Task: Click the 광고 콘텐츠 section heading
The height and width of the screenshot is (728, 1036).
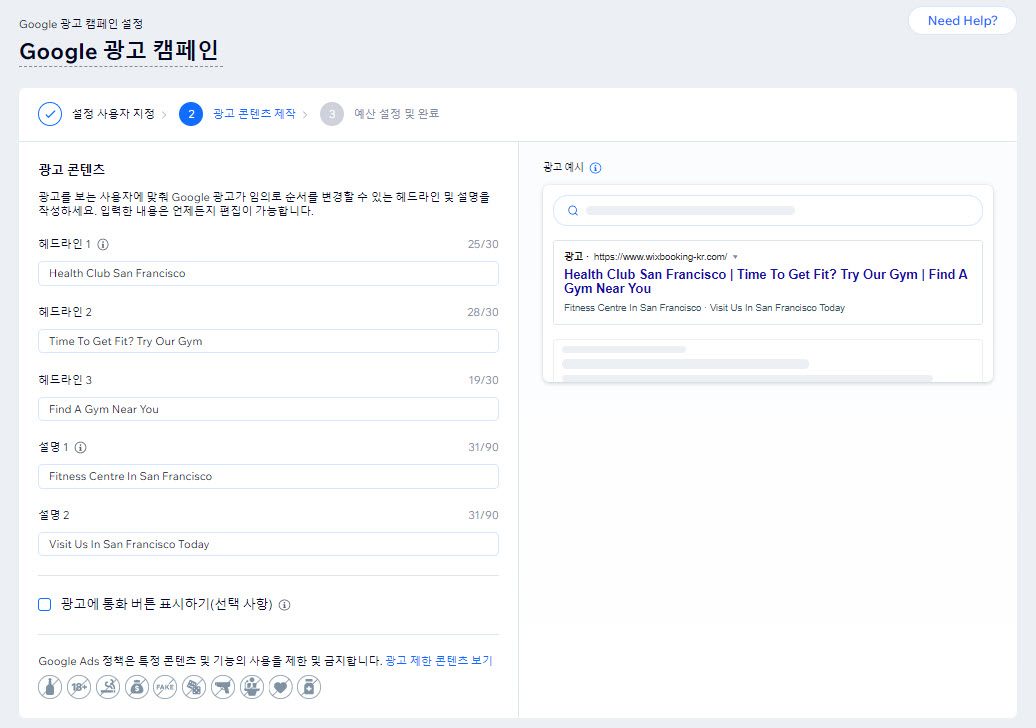Action: click(71, 170)
